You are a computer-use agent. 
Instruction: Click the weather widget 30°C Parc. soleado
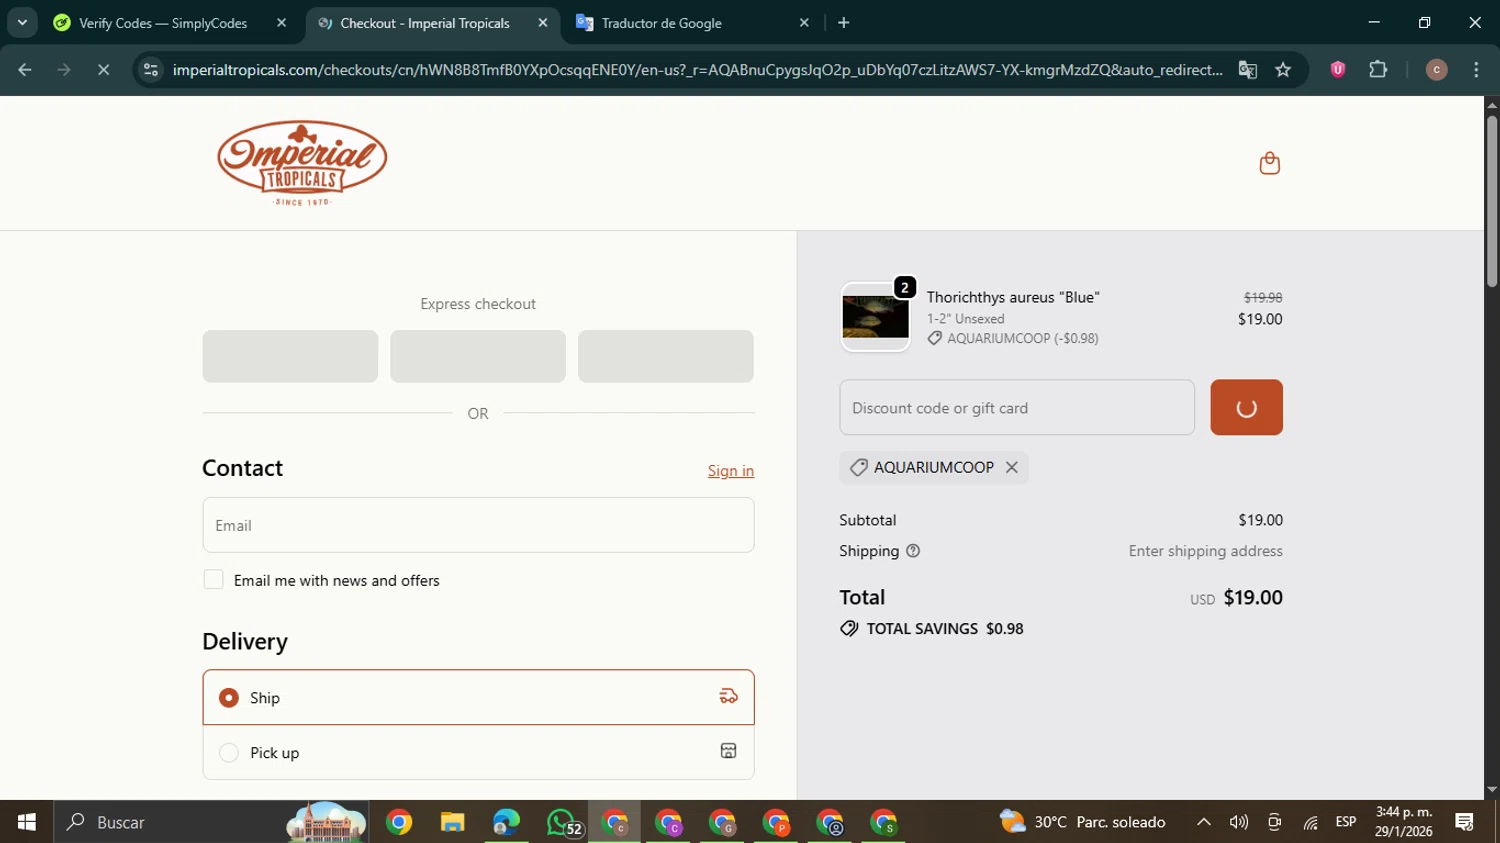tap(1083, 822)
